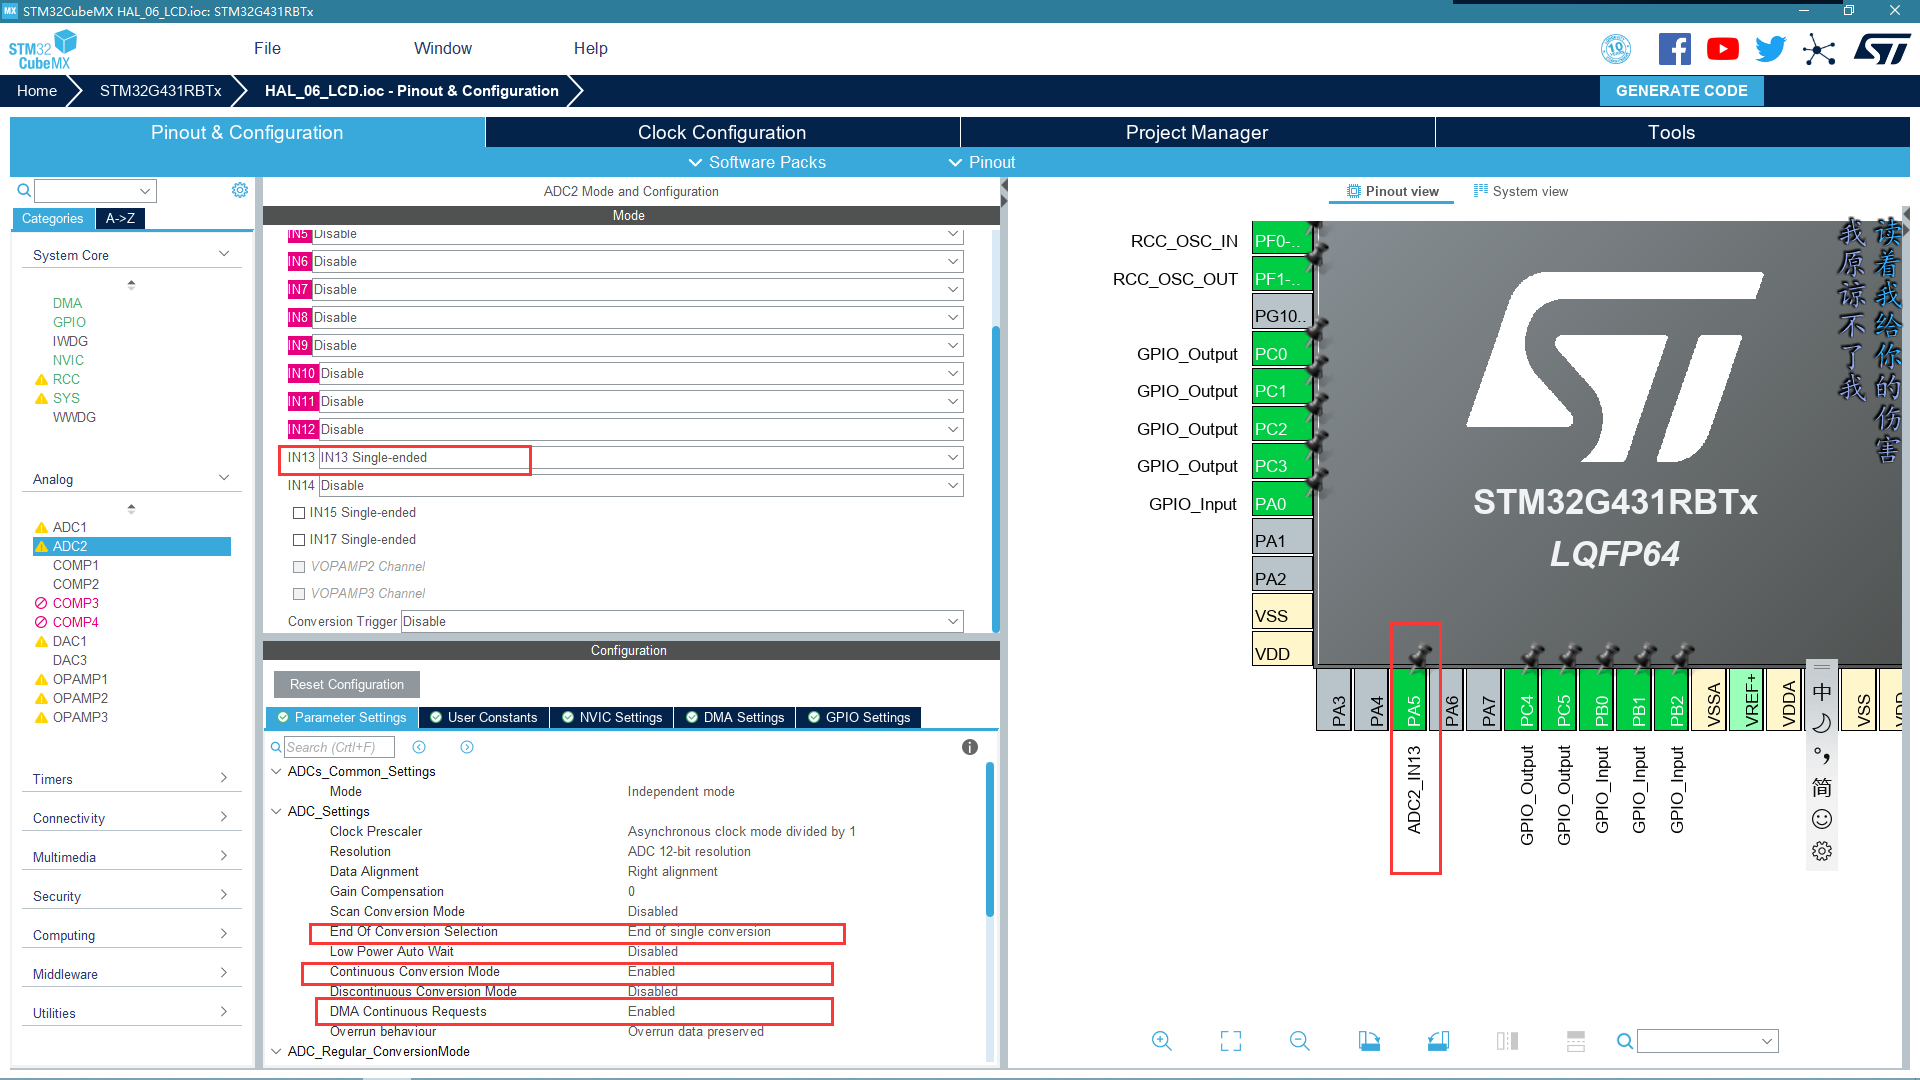The image size is (1920, 1080).
Task: Open the categories settings gear icon
Action: click(x=240, y=190)
